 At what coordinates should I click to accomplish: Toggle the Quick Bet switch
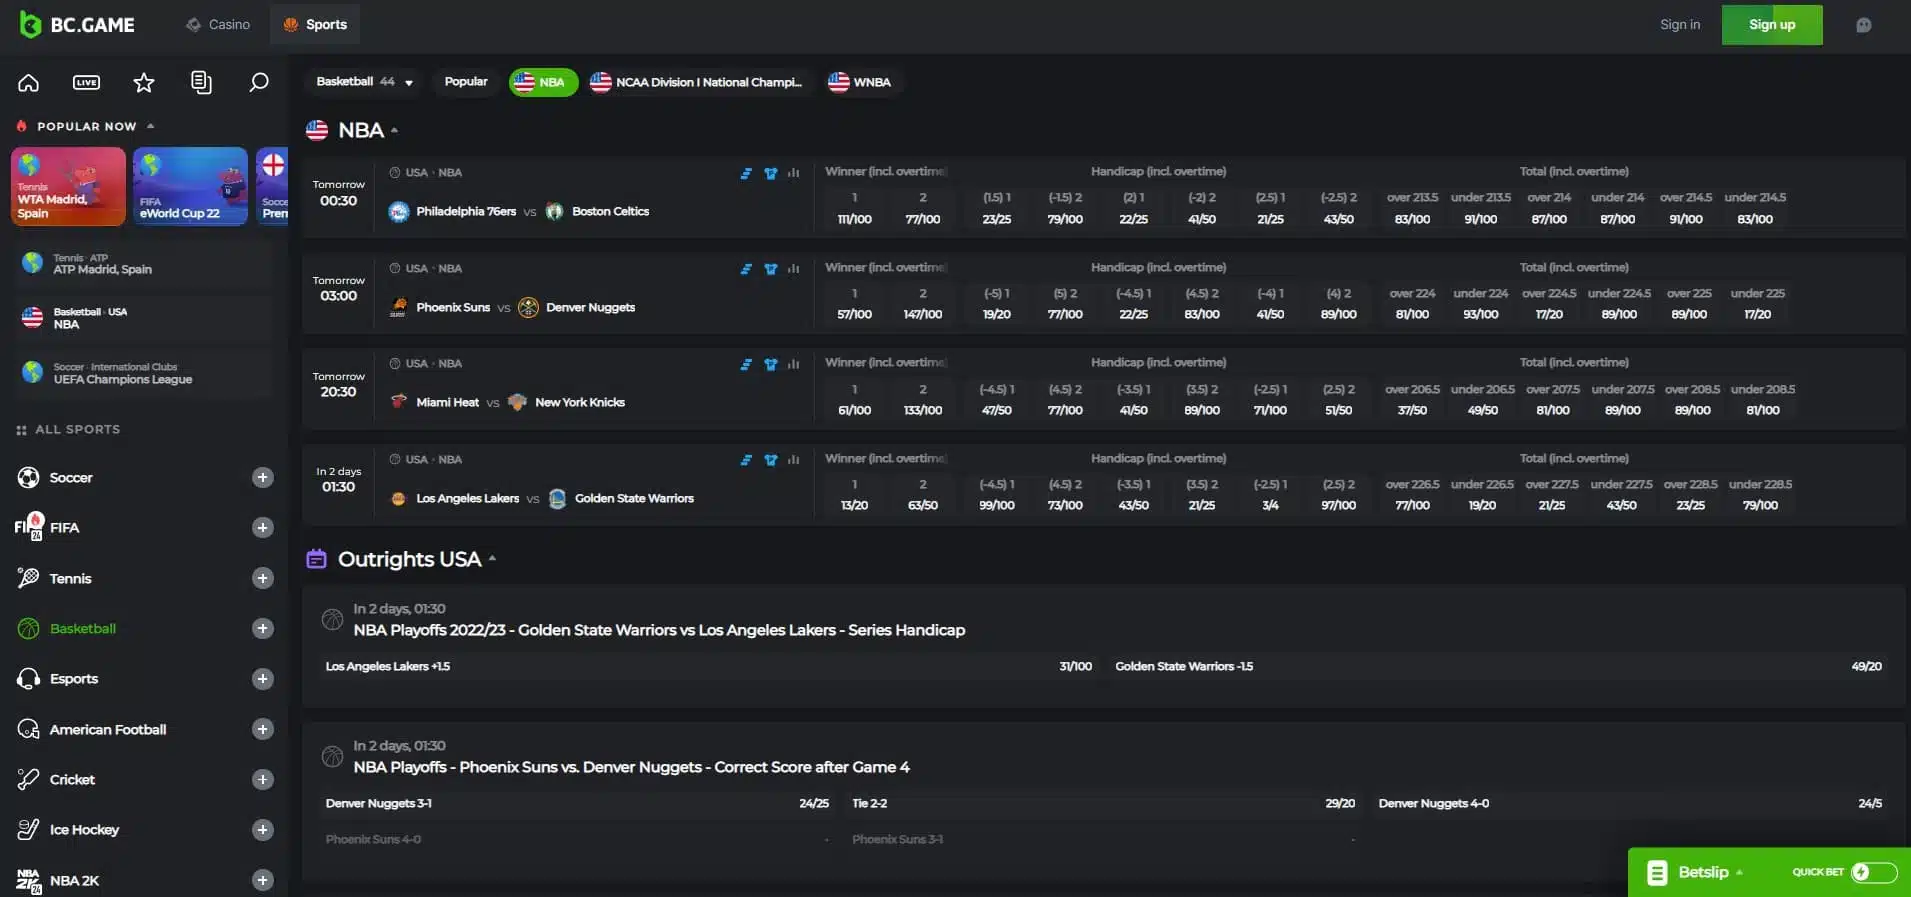coord(1873,872)
